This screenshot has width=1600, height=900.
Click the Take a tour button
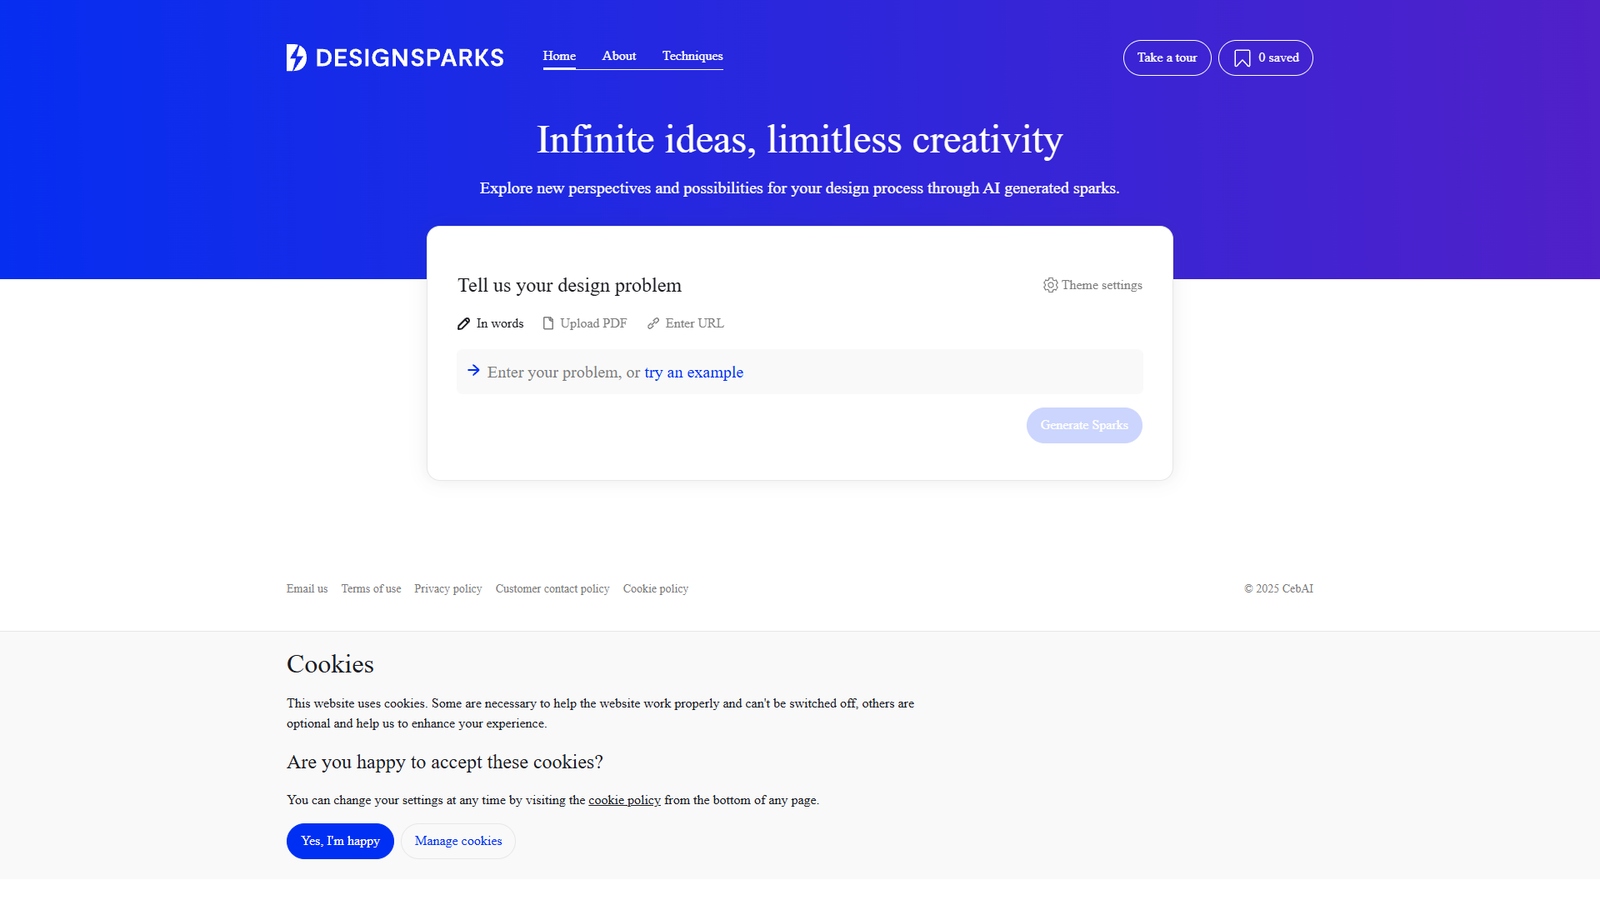(1167, 57)
